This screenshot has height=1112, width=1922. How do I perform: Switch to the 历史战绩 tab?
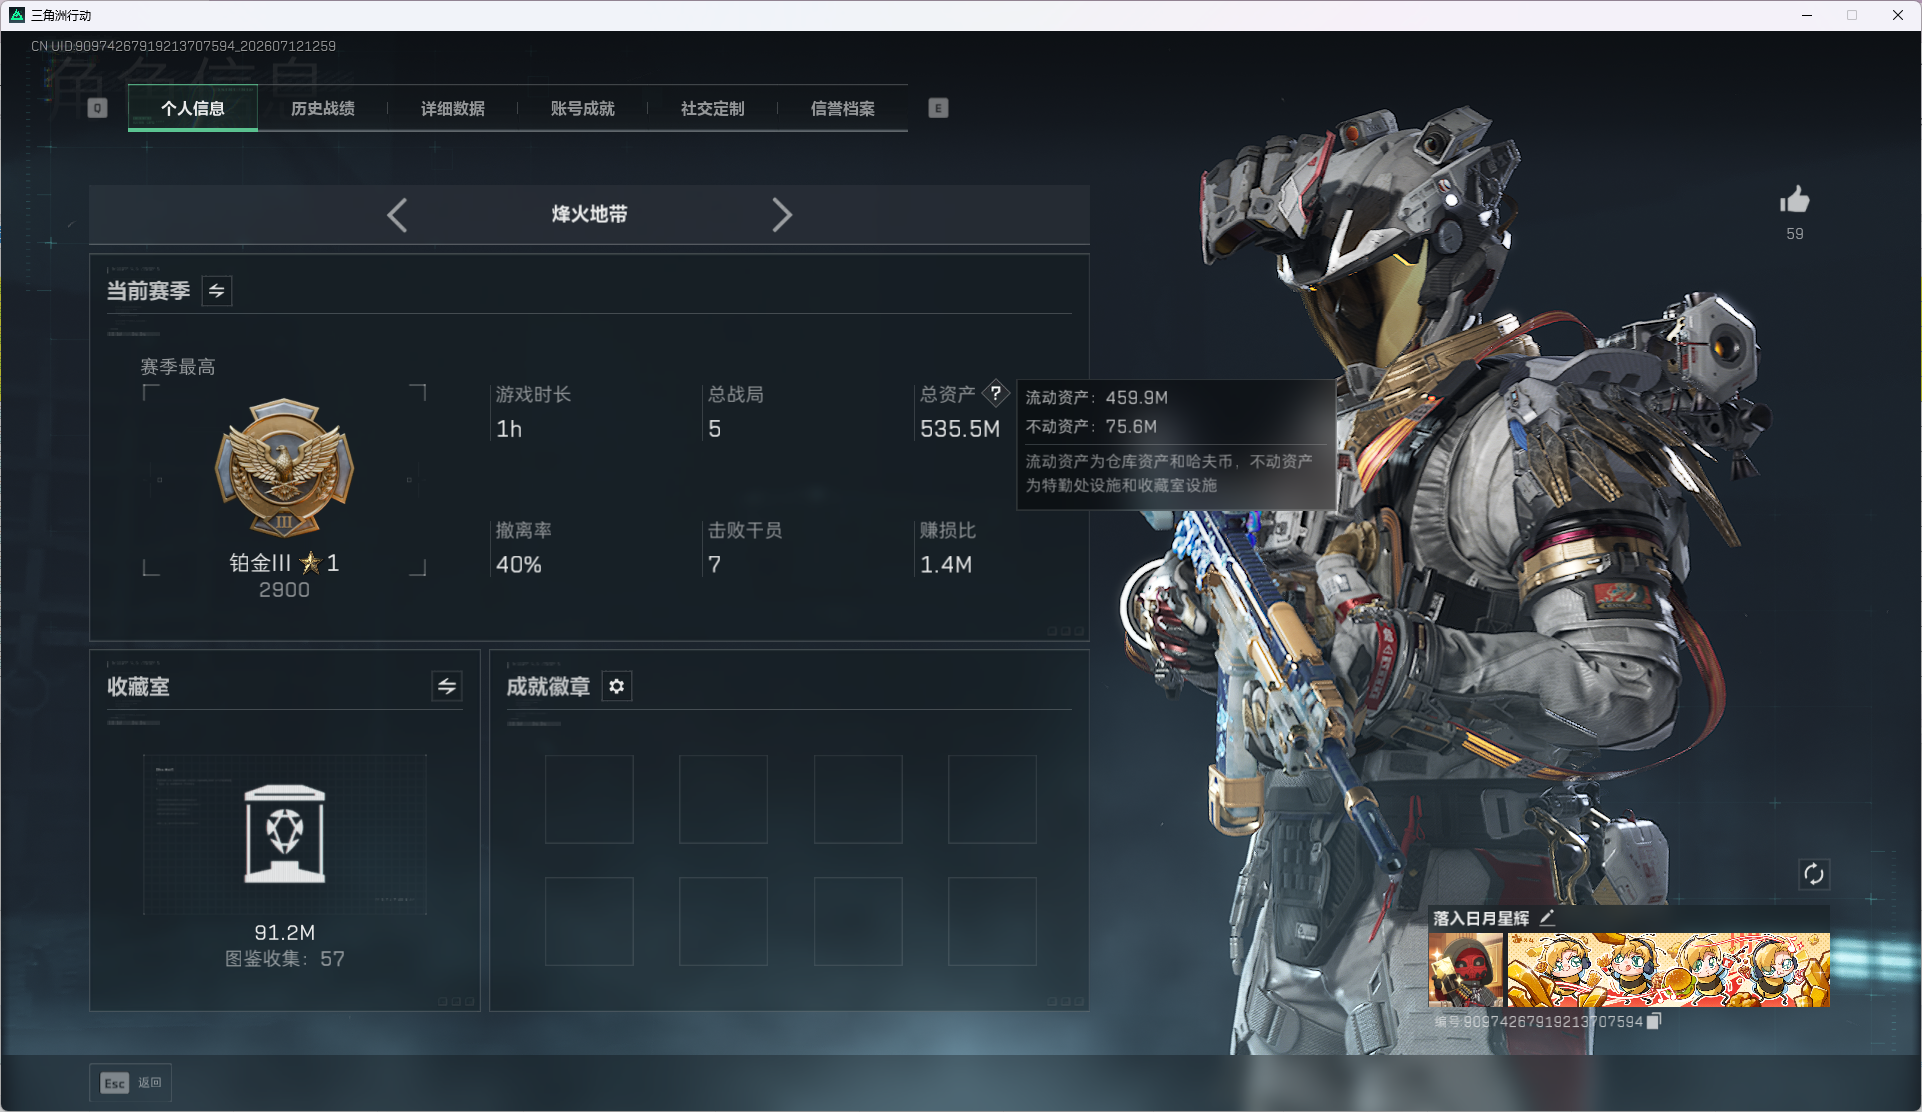[x=323, y=108]
